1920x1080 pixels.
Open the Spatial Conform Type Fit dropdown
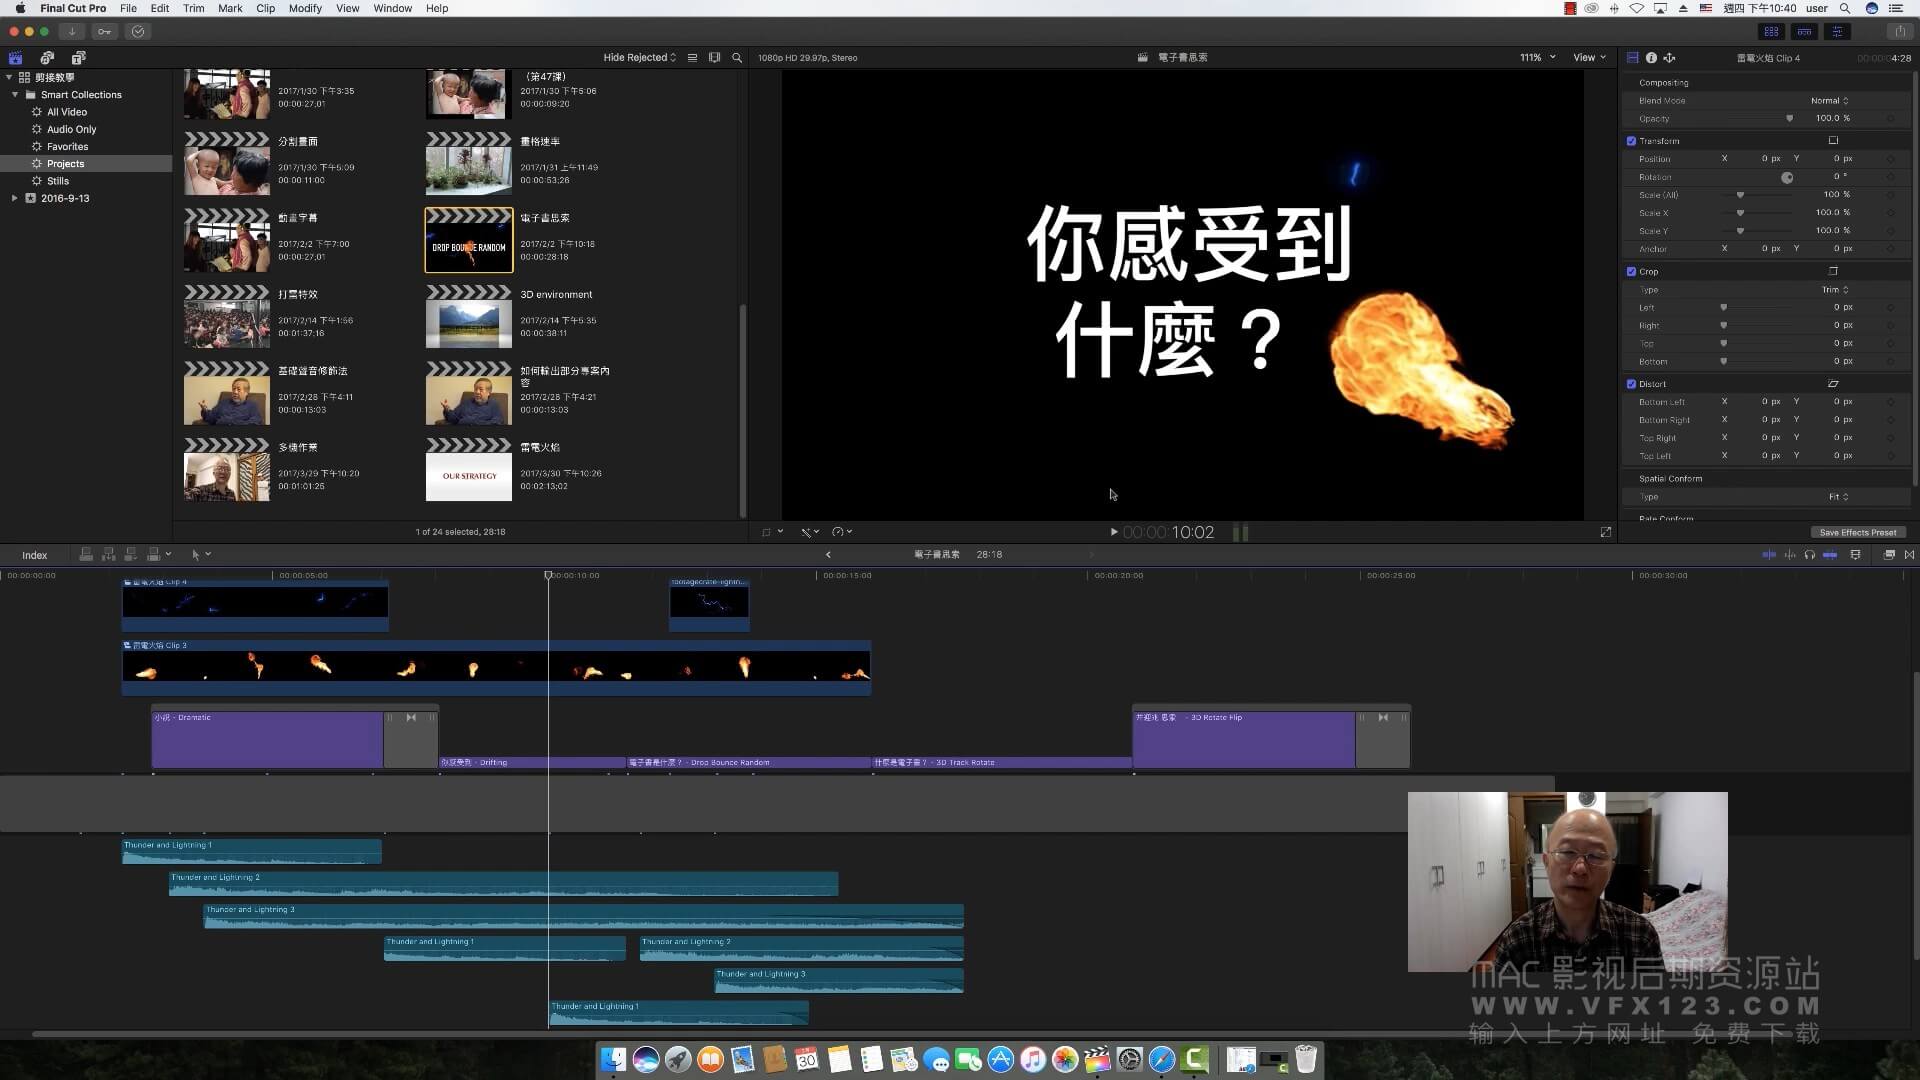pos(1838,497)
